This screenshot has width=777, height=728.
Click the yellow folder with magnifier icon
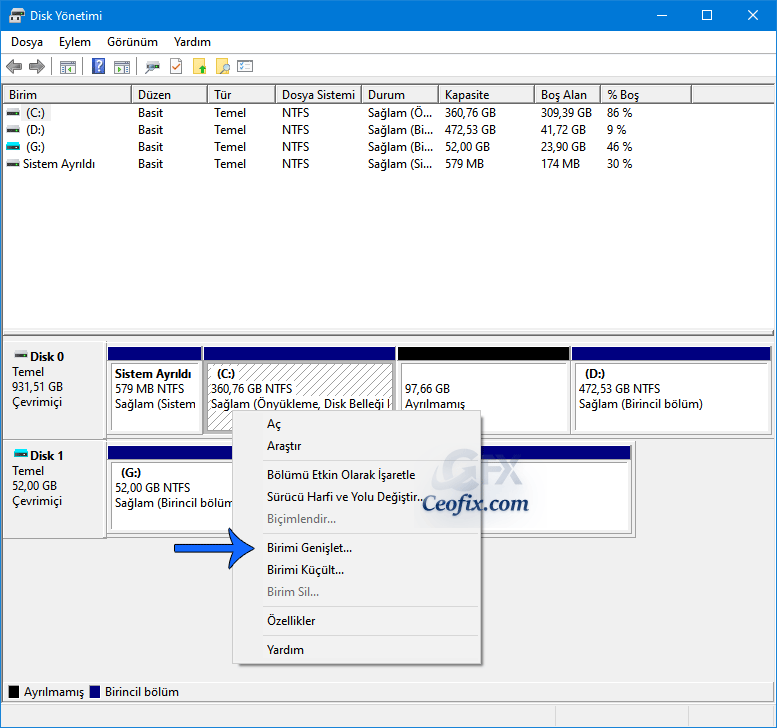(x=222, y=66)
